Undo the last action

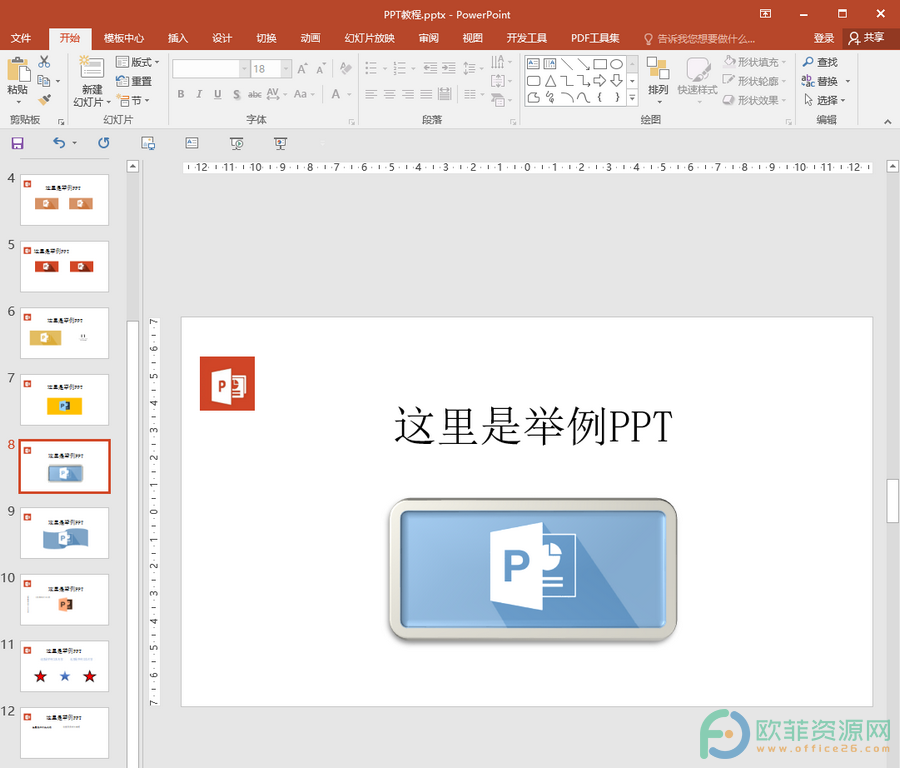[x=59, y=143]
